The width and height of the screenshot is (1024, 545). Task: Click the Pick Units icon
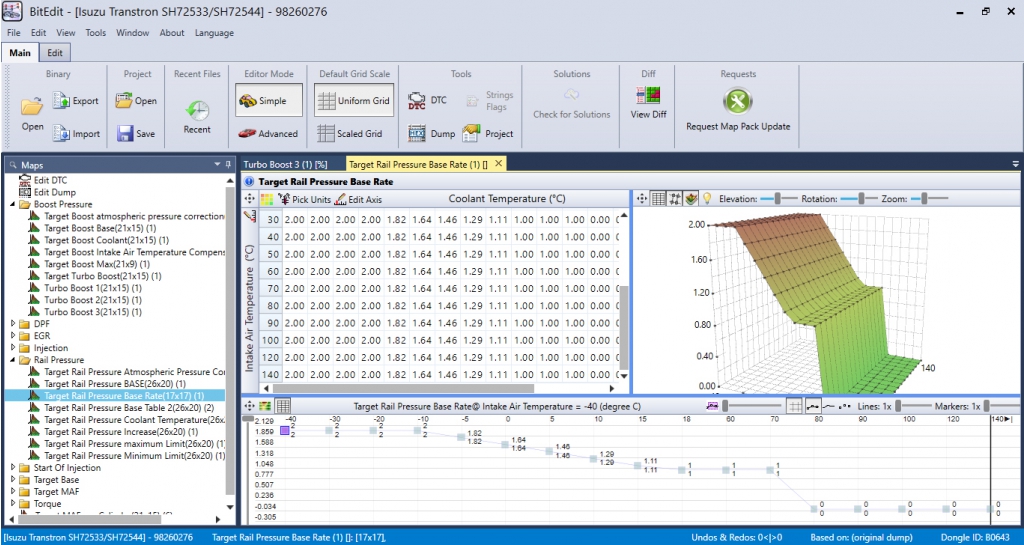click(x=284, y=199)
